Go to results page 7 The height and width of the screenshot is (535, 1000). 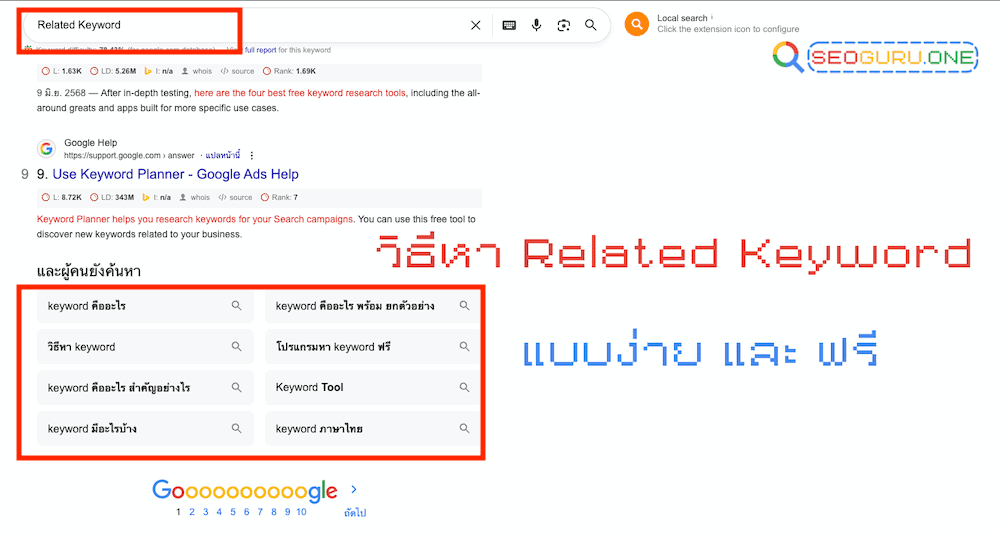(x=260, y=512)
